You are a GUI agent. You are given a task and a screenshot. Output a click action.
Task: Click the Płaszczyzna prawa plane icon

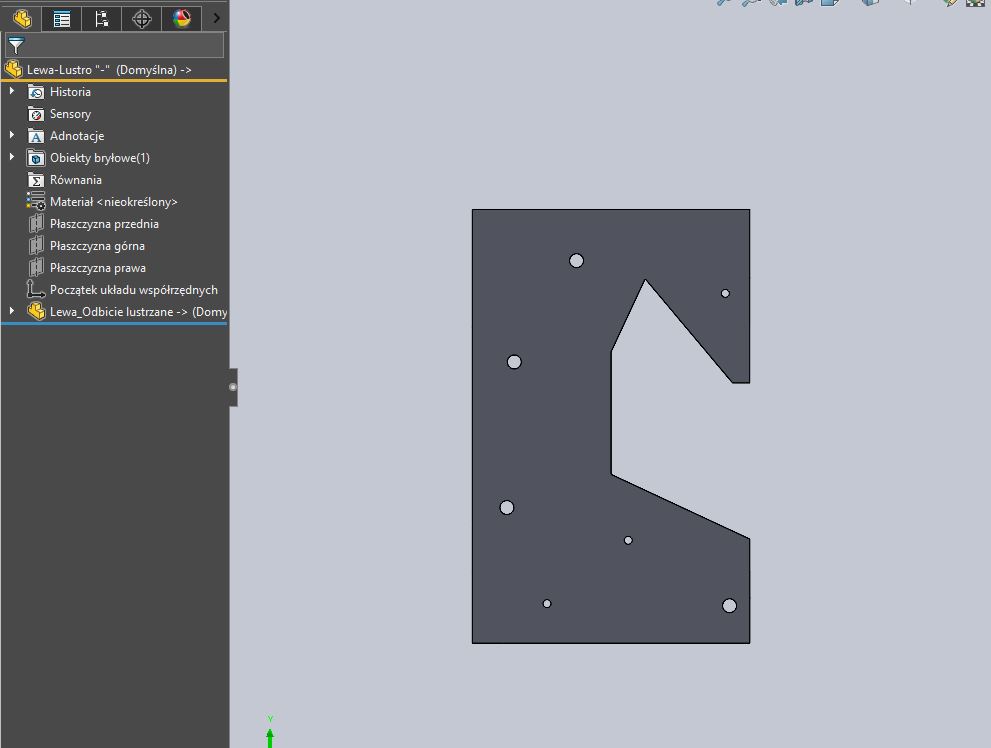pos(37,268)
